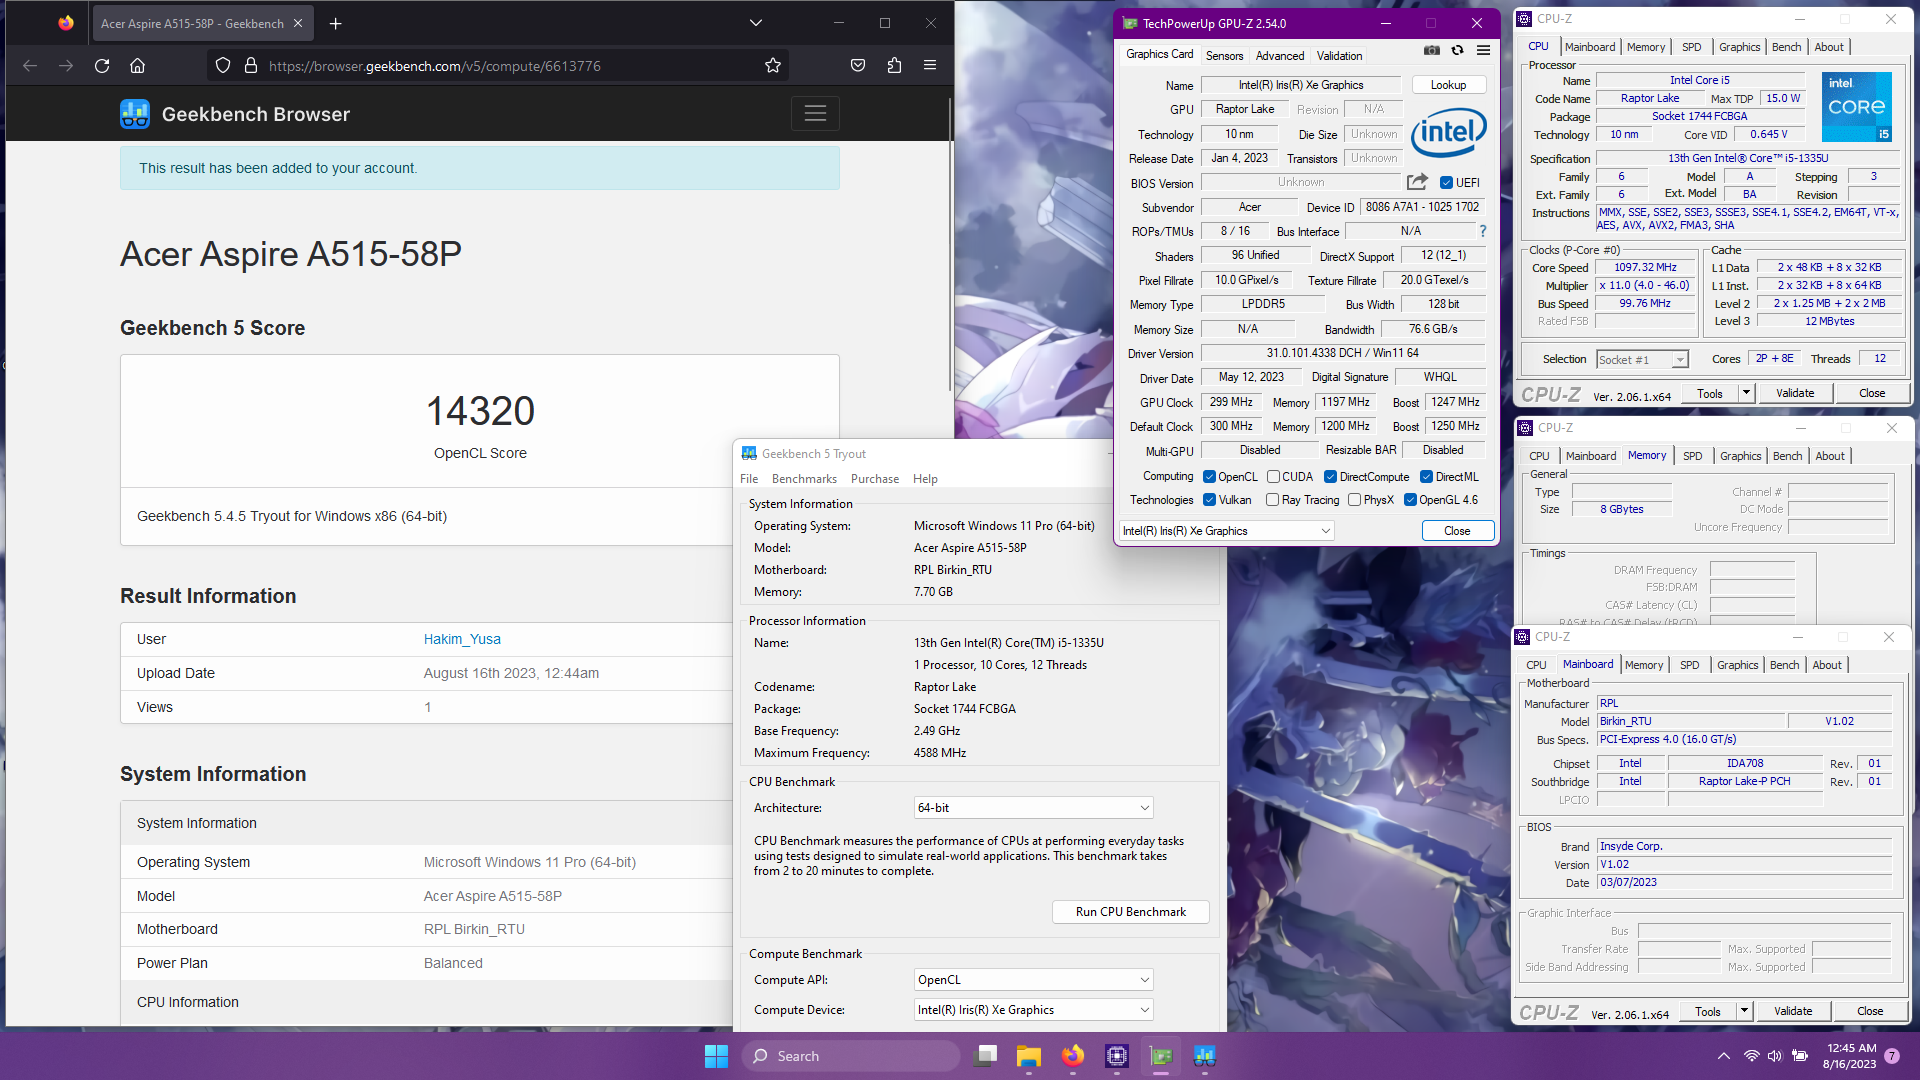
Task: Click the Geekbench page vertical scrollbar
Action: pos(950,245)
